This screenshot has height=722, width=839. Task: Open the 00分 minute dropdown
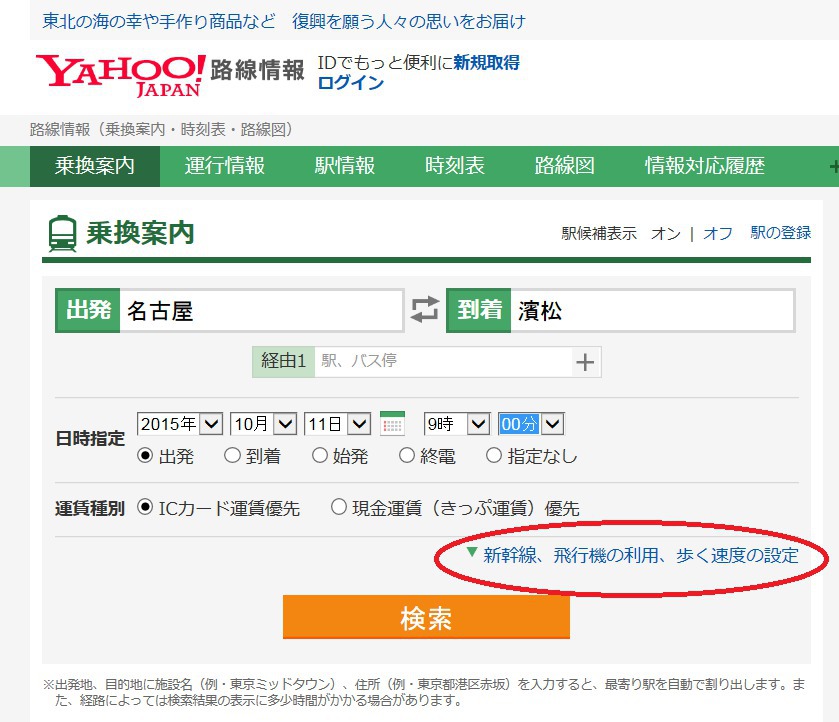pyautogui.click(x=531, y=424)
